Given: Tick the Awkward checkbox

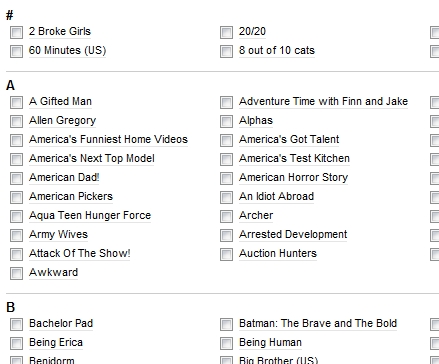Looking at the screenshot, I should point(16,274).
